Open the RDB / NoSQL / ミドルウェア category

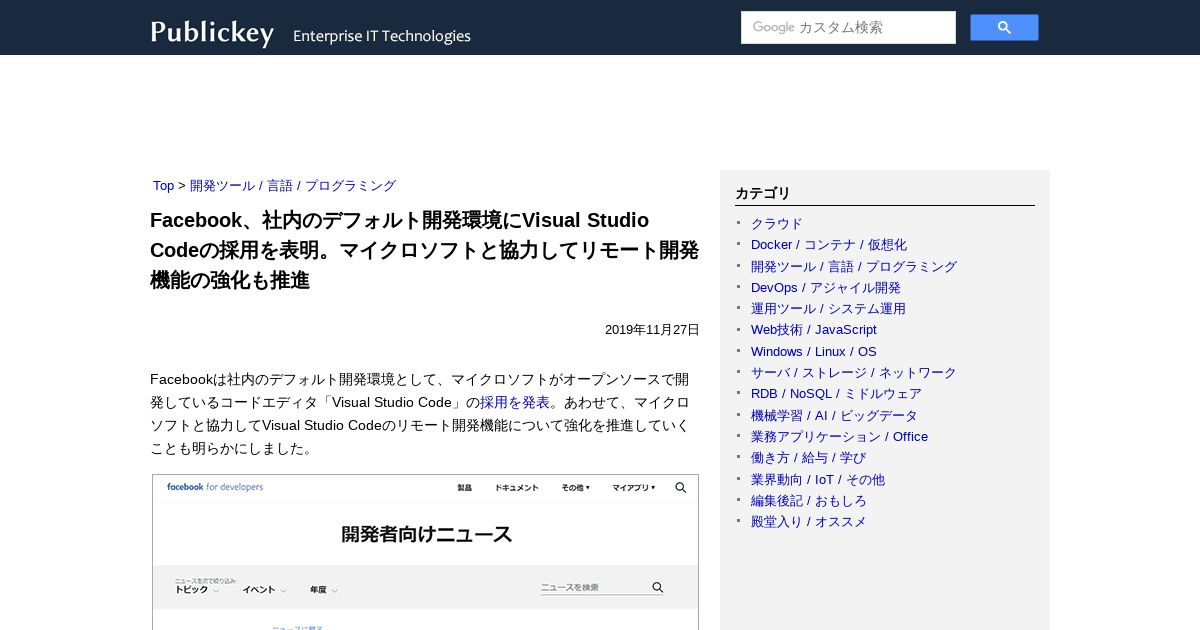coord(836,394)
